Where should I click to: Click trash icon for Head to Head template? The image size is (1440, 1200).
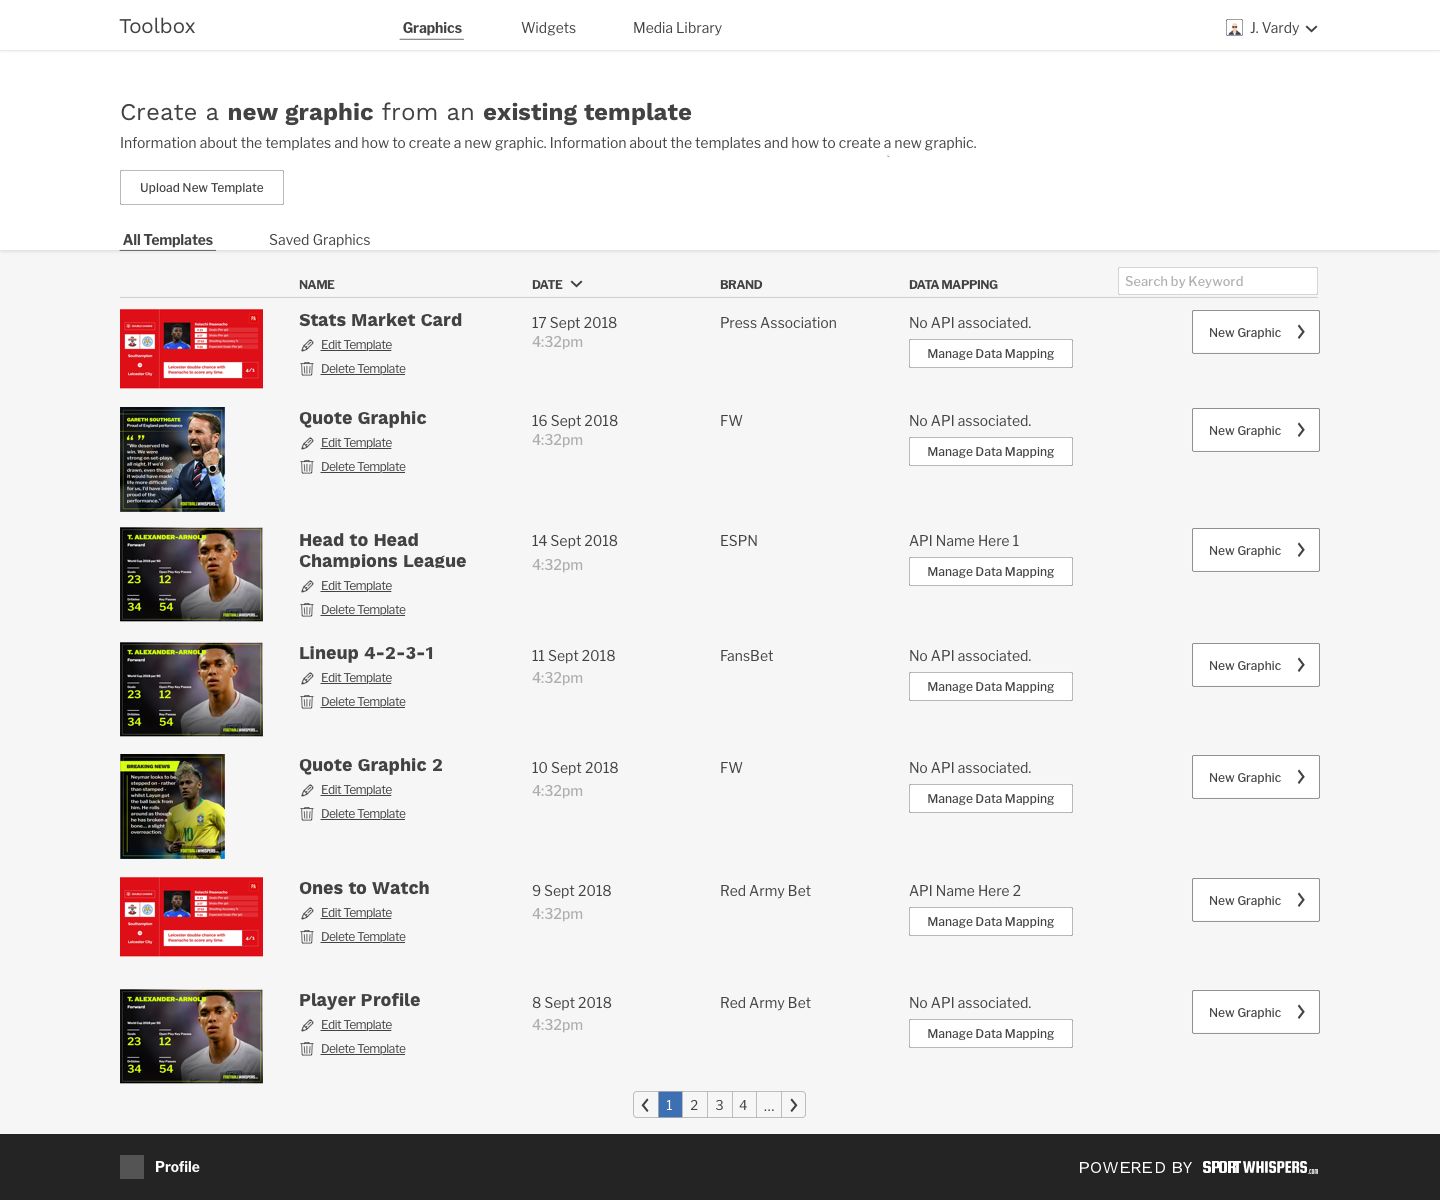[307, 610]
